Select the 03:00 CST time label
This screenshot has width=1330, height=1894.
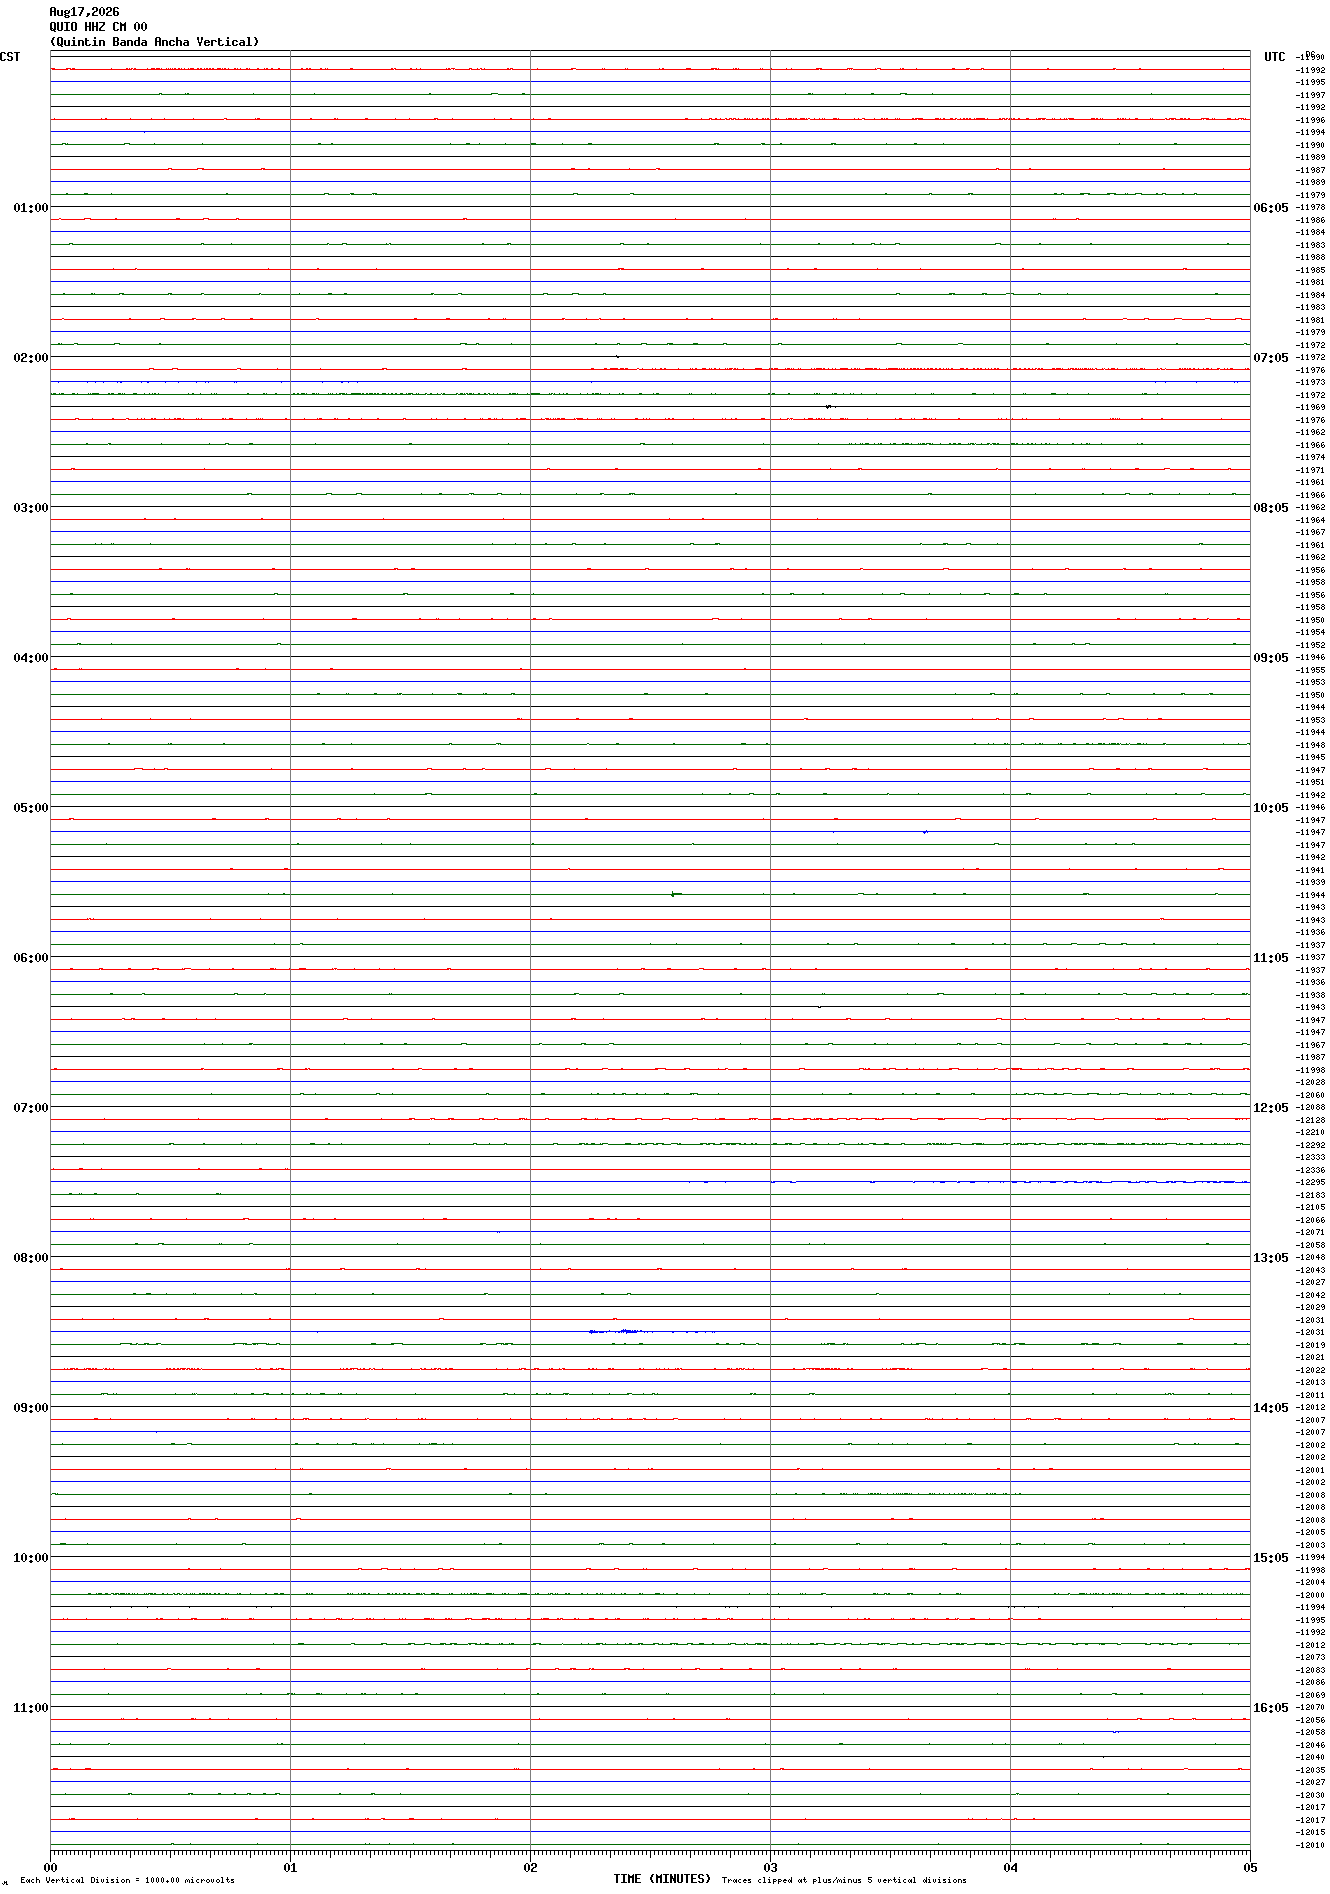(31, 508)
